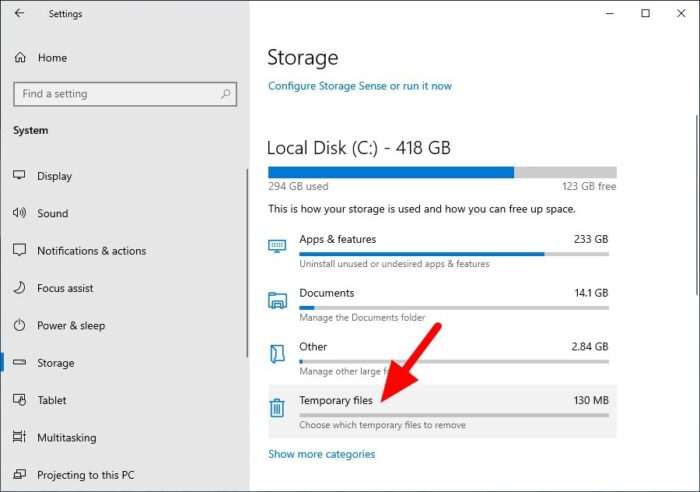Viewport: 700px width, 492px height.
Task: Click Show more categories link
Action: pos(321,454)
